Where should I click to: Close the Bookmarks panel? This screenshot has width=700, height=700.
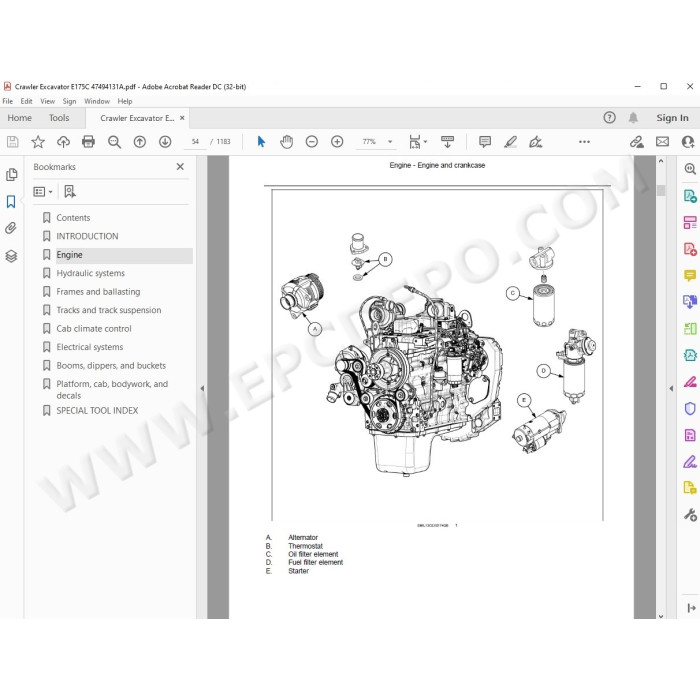[180, 167]
